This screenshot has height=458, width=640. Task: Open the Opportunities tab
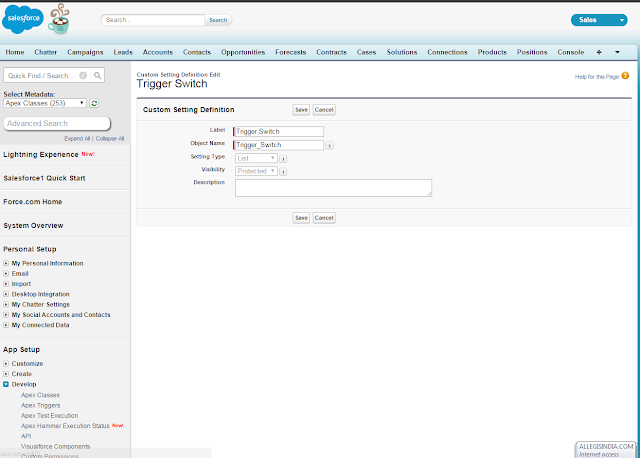pyautogui.click(x=243, y=52)
